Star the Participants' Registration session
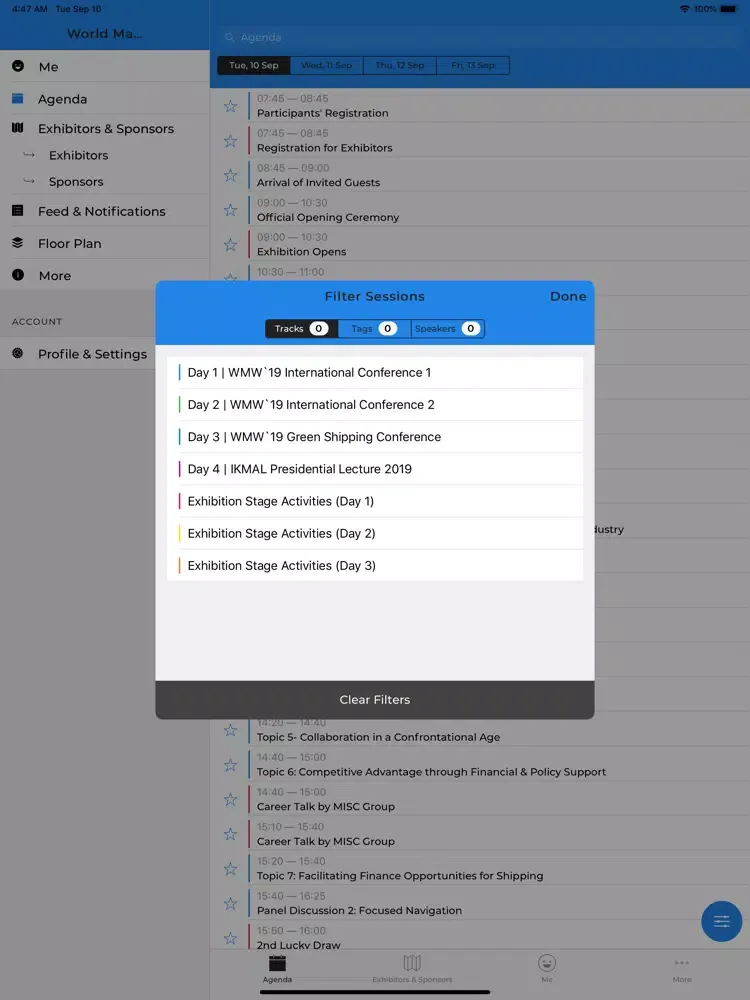Viewport: 750px width, 1000px height. [230, 106]
